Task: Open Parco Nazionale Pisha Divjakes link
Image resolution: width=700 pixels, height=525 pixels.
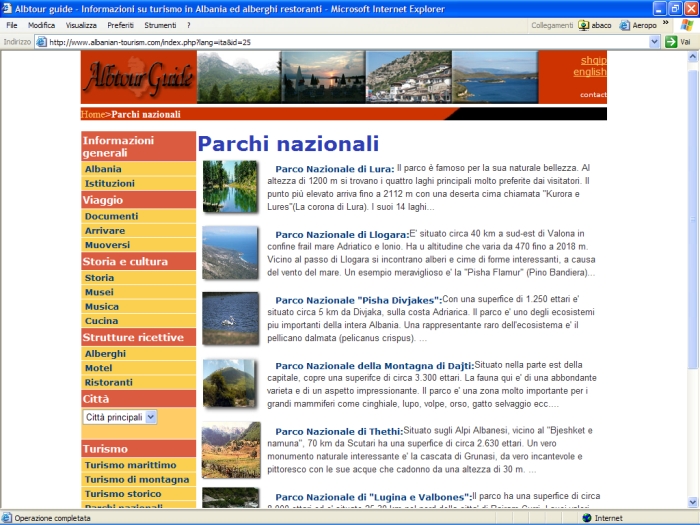Action: (358, 300)
